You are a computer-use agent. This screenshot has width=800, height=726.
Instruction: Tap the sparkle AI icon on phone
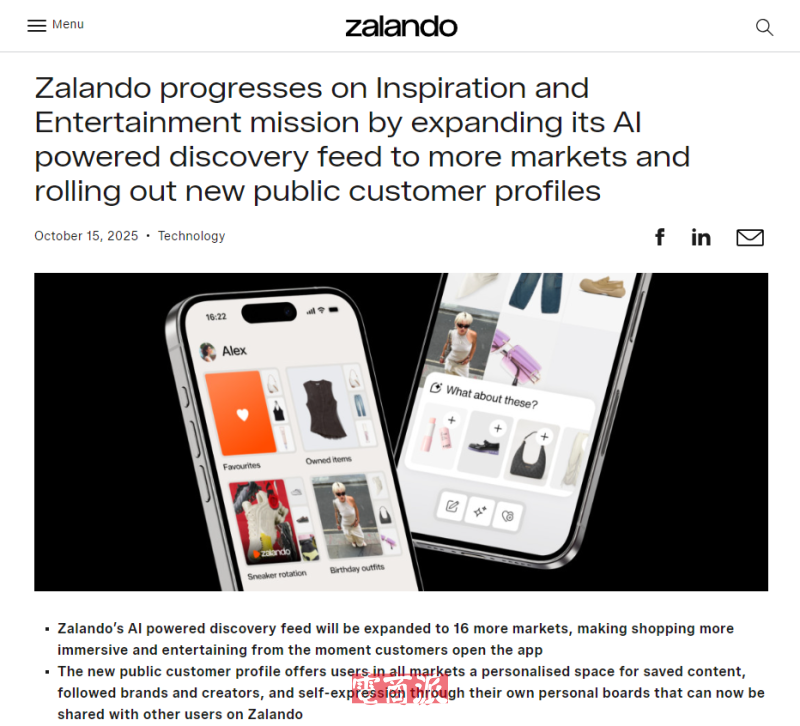[480, 511]
